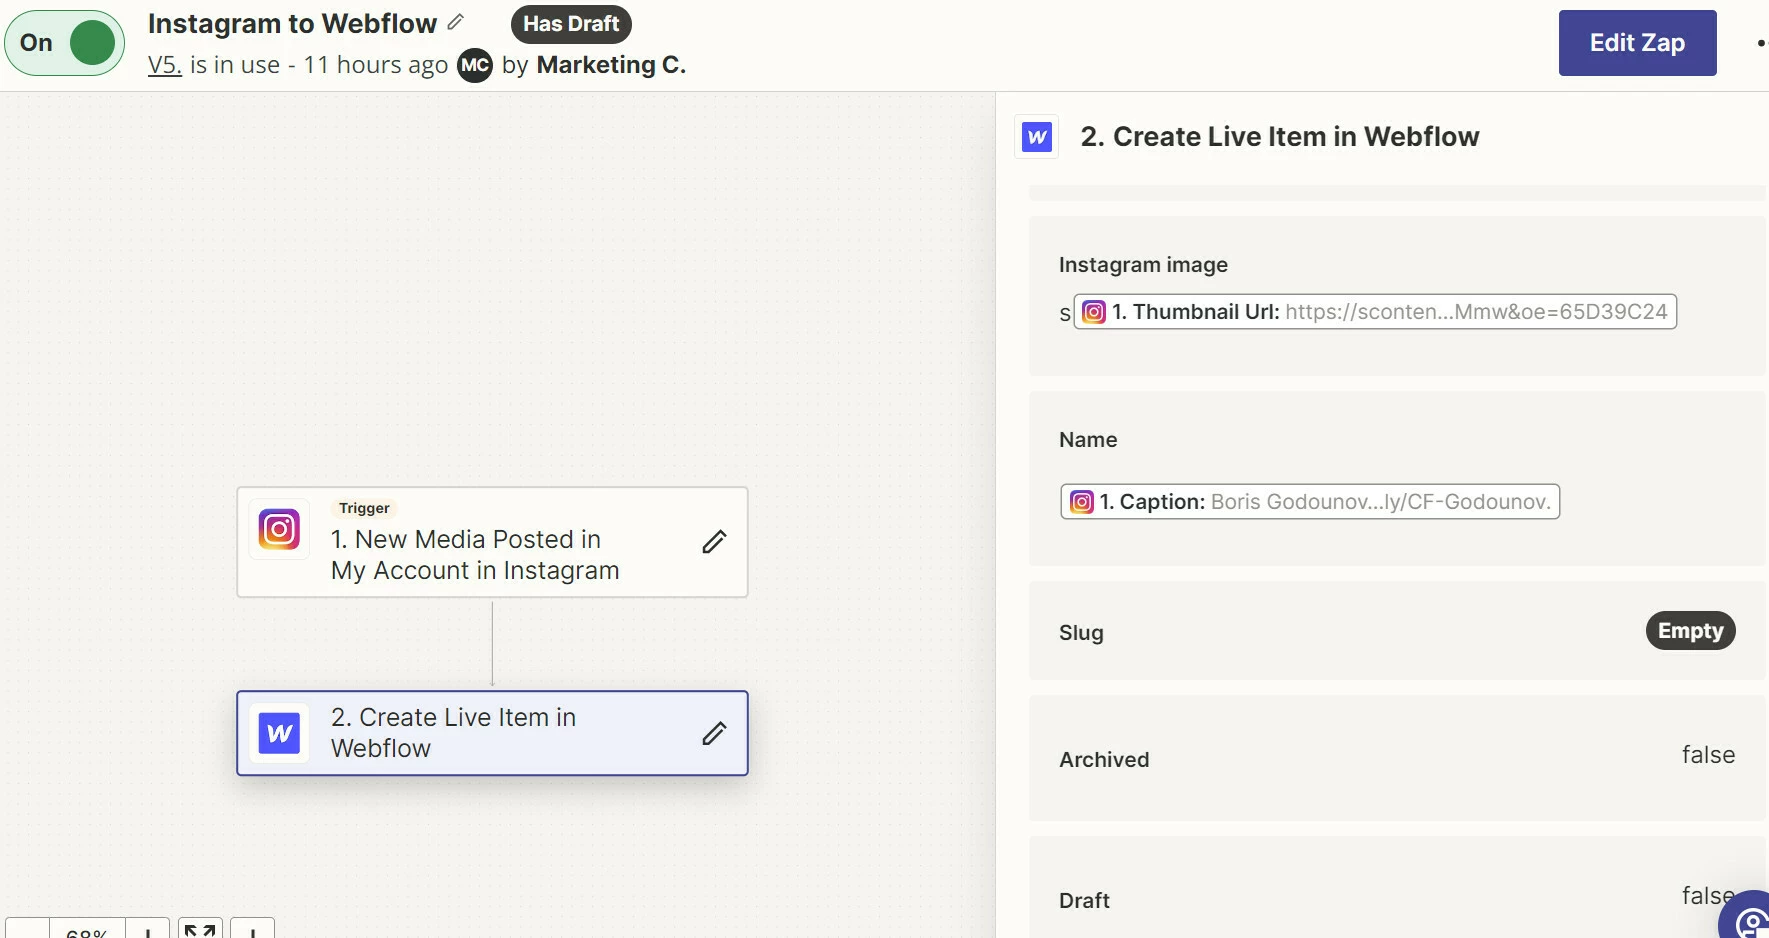
Task: Click the Instagram image field label
Action: click(x=1143, y=265)
